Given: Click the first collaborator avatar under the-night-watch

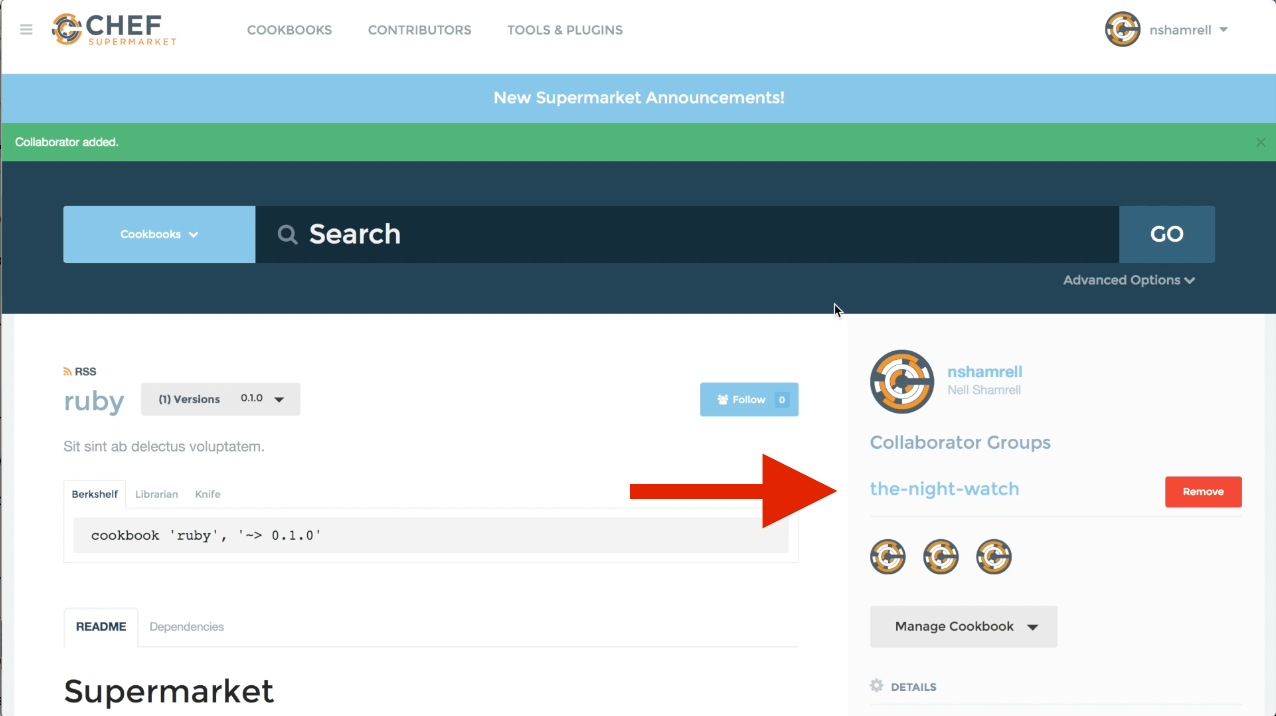Looking at the screenshot, I should coord(888,556).
